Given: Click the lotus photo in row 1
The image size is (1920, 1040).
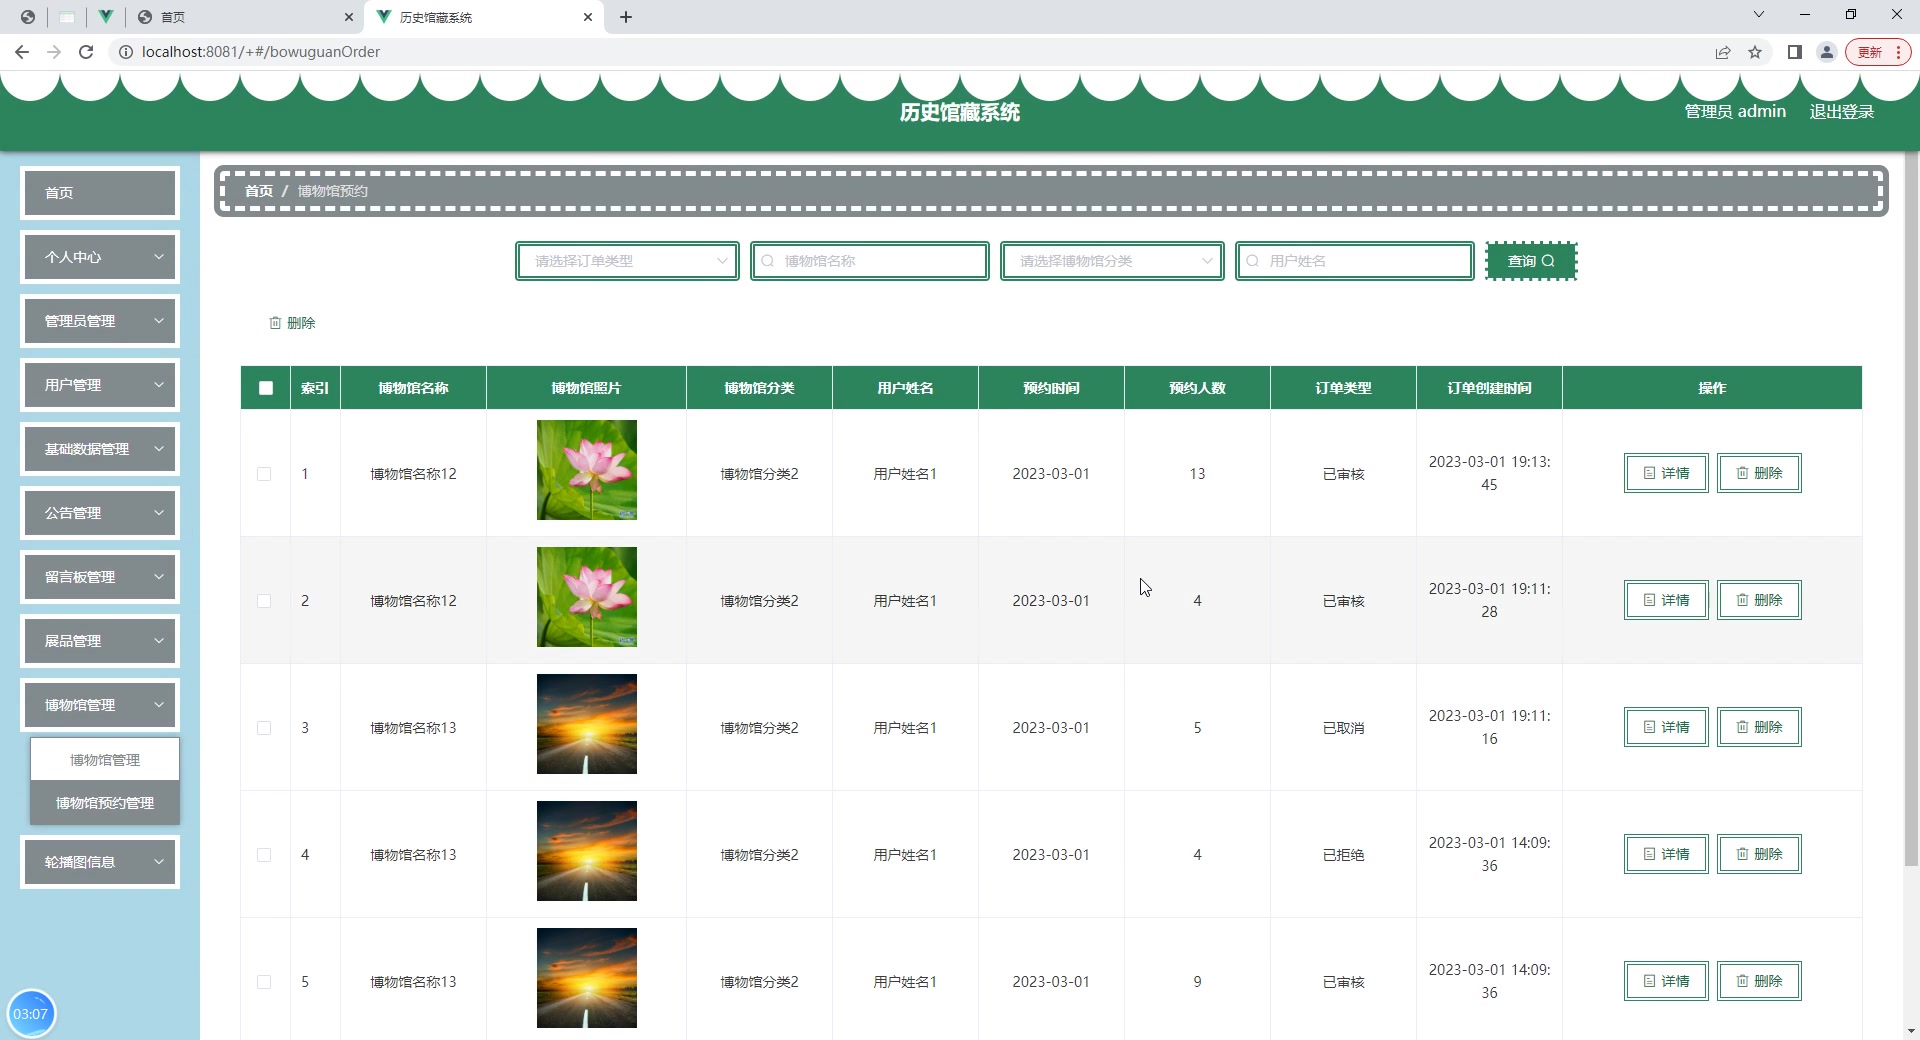Looking at the screenshot, I should (x=587, y=470).
